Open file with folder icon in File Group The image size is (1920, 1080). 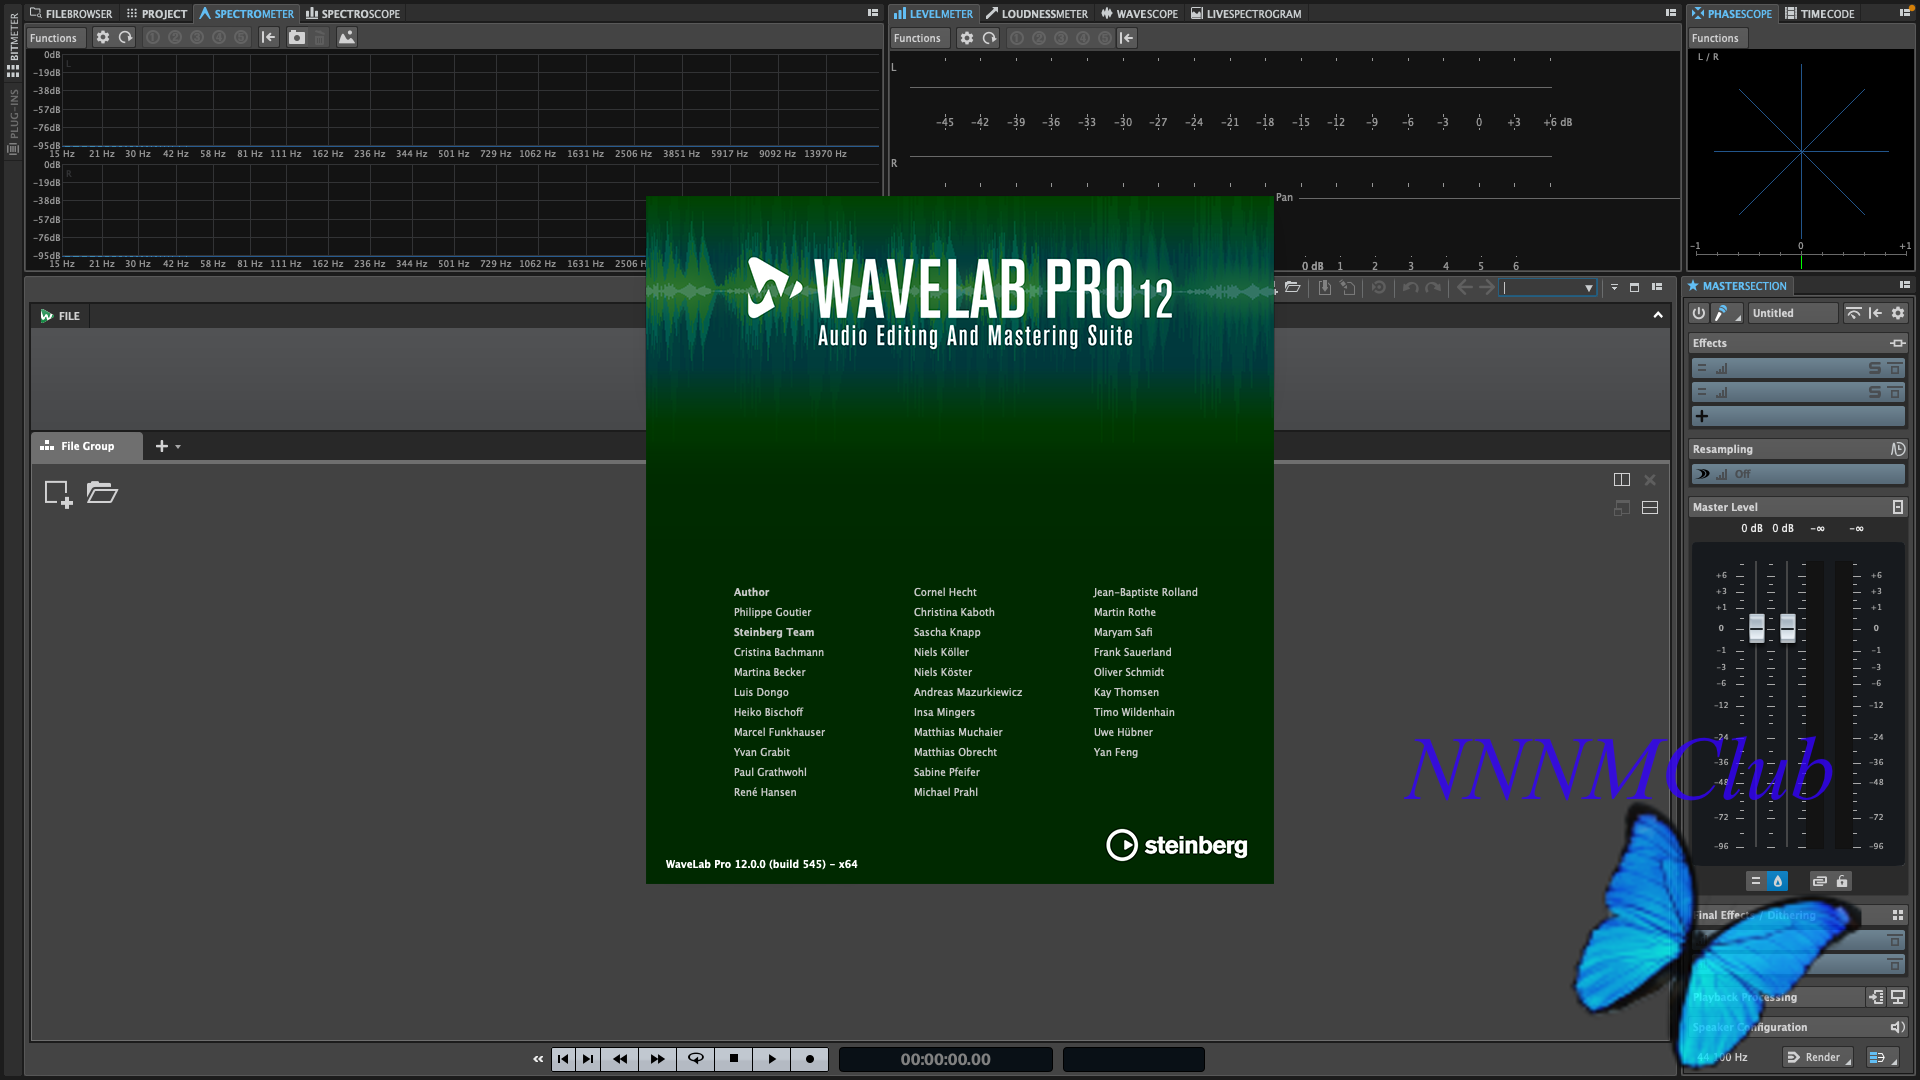[x=102, y=492]
